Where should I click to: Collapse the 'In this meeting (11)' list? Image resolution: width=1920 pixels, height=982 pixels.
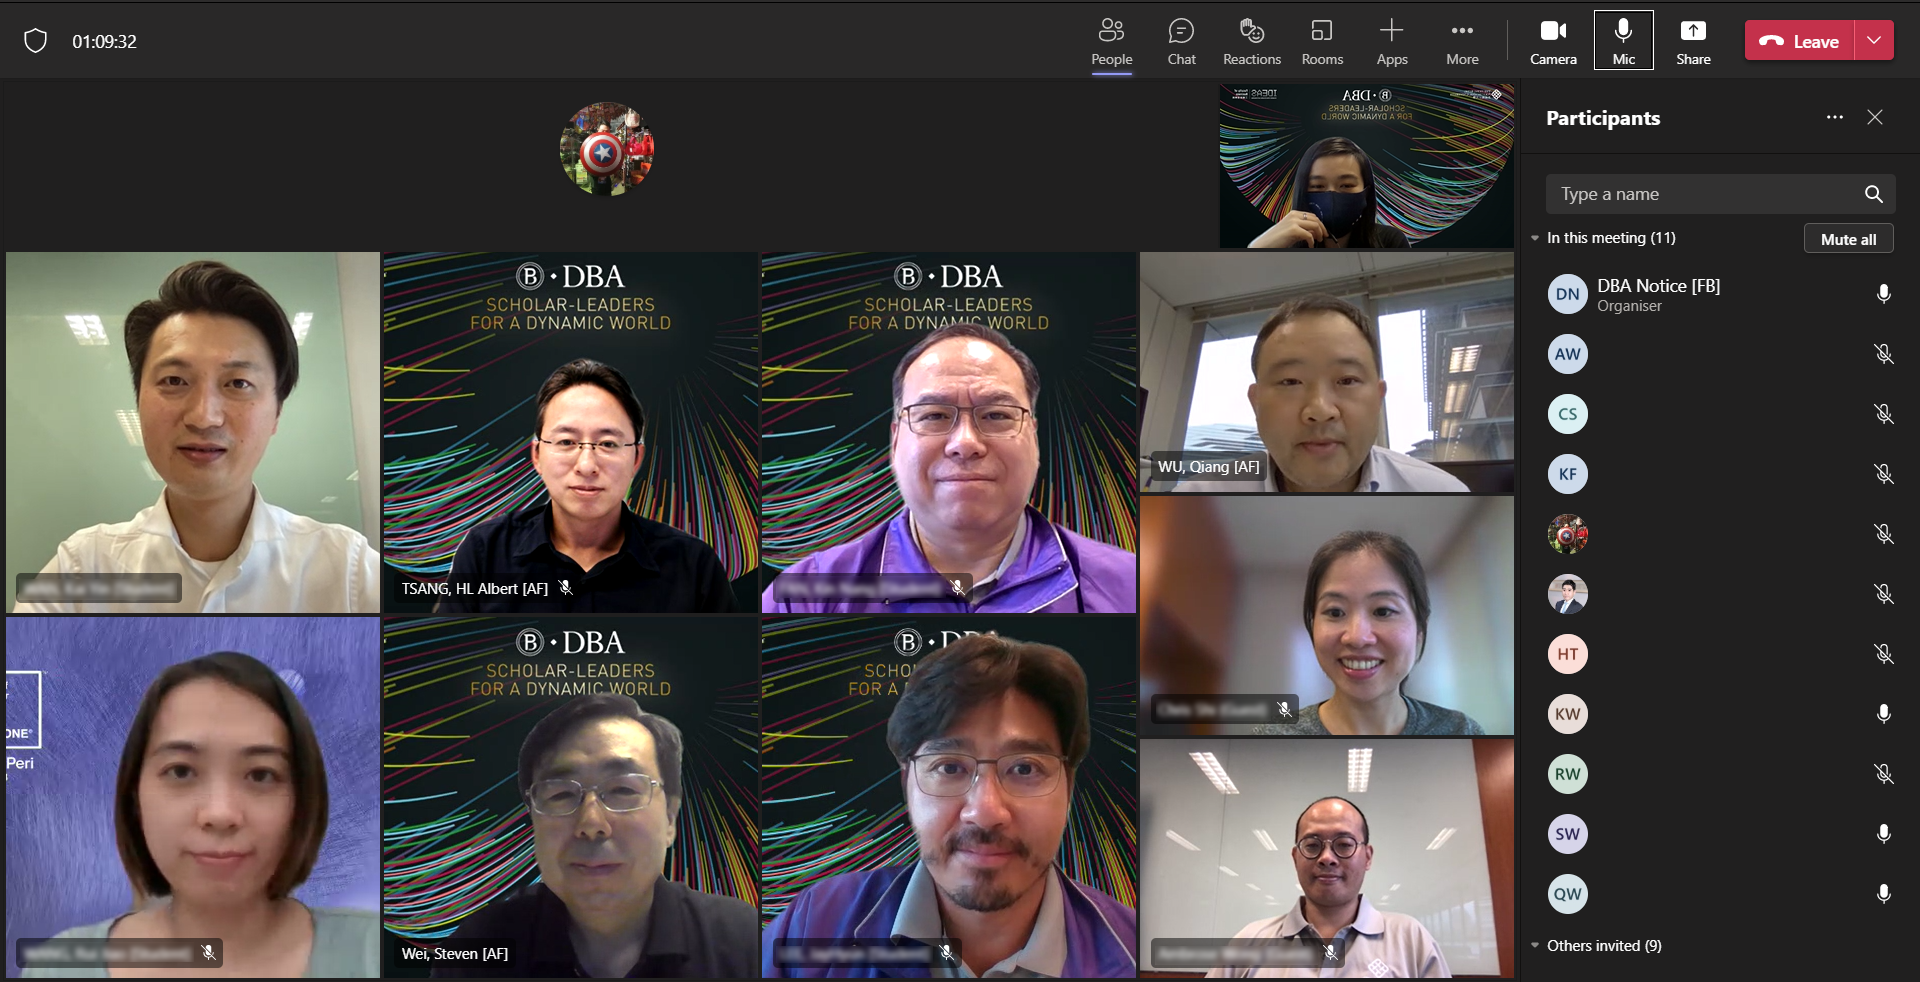[x=1535, y=238]
